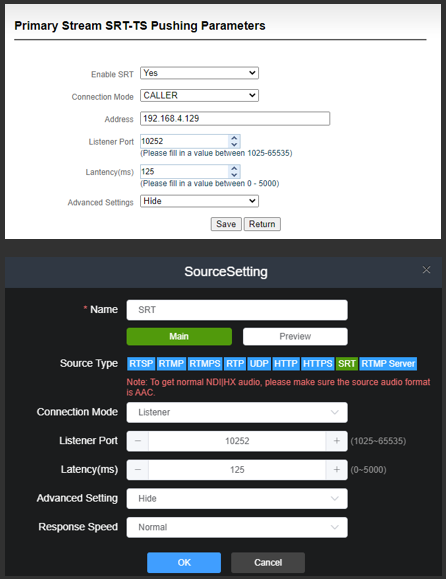Viewport: 446px width, 579px height.
Task: Click down arrow on Lantency(ms) spinner
Action: coord(234,175)
